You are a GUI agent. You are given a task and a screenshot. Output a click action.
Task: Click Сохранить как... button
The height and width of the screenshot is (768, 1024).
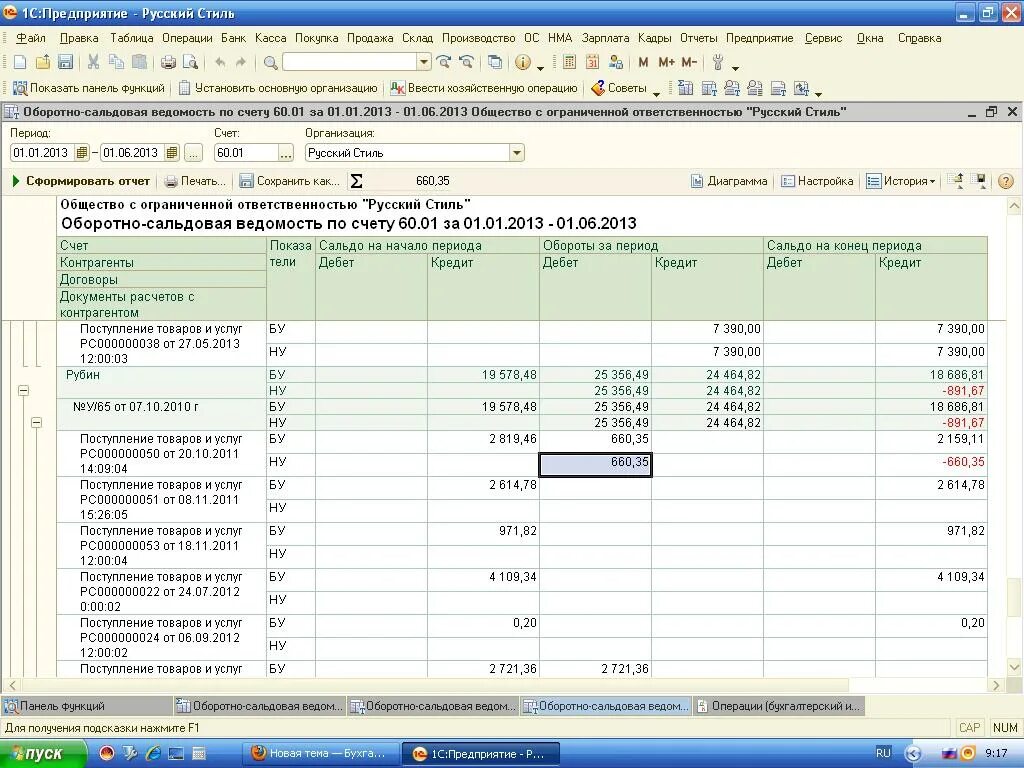[x=289, y=181]
